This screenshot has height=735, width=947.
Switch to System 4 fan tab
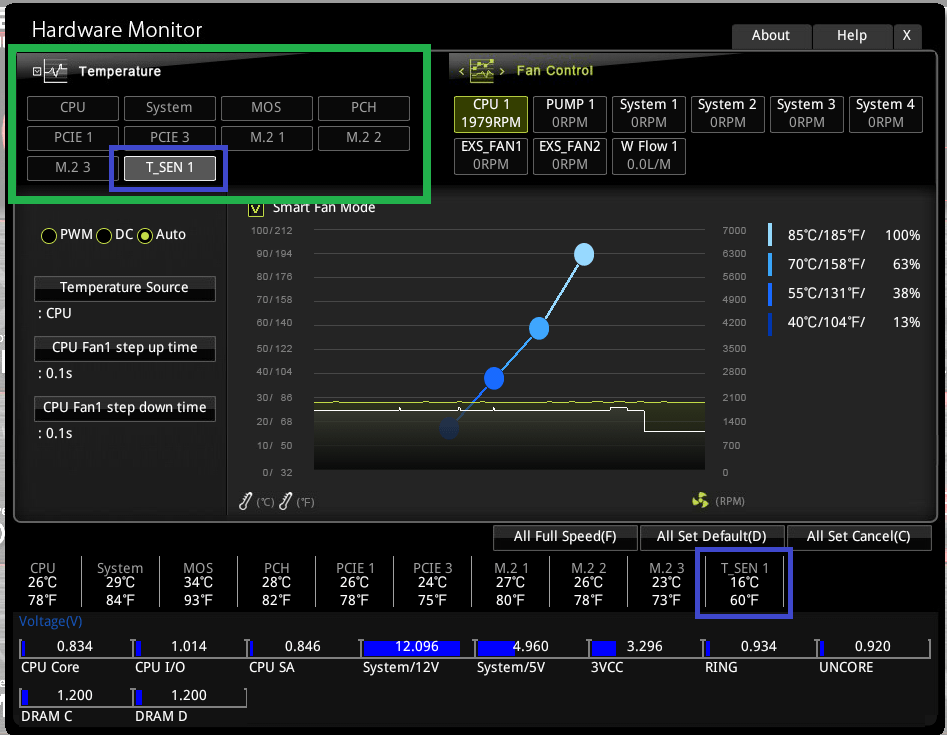point(885,114)
